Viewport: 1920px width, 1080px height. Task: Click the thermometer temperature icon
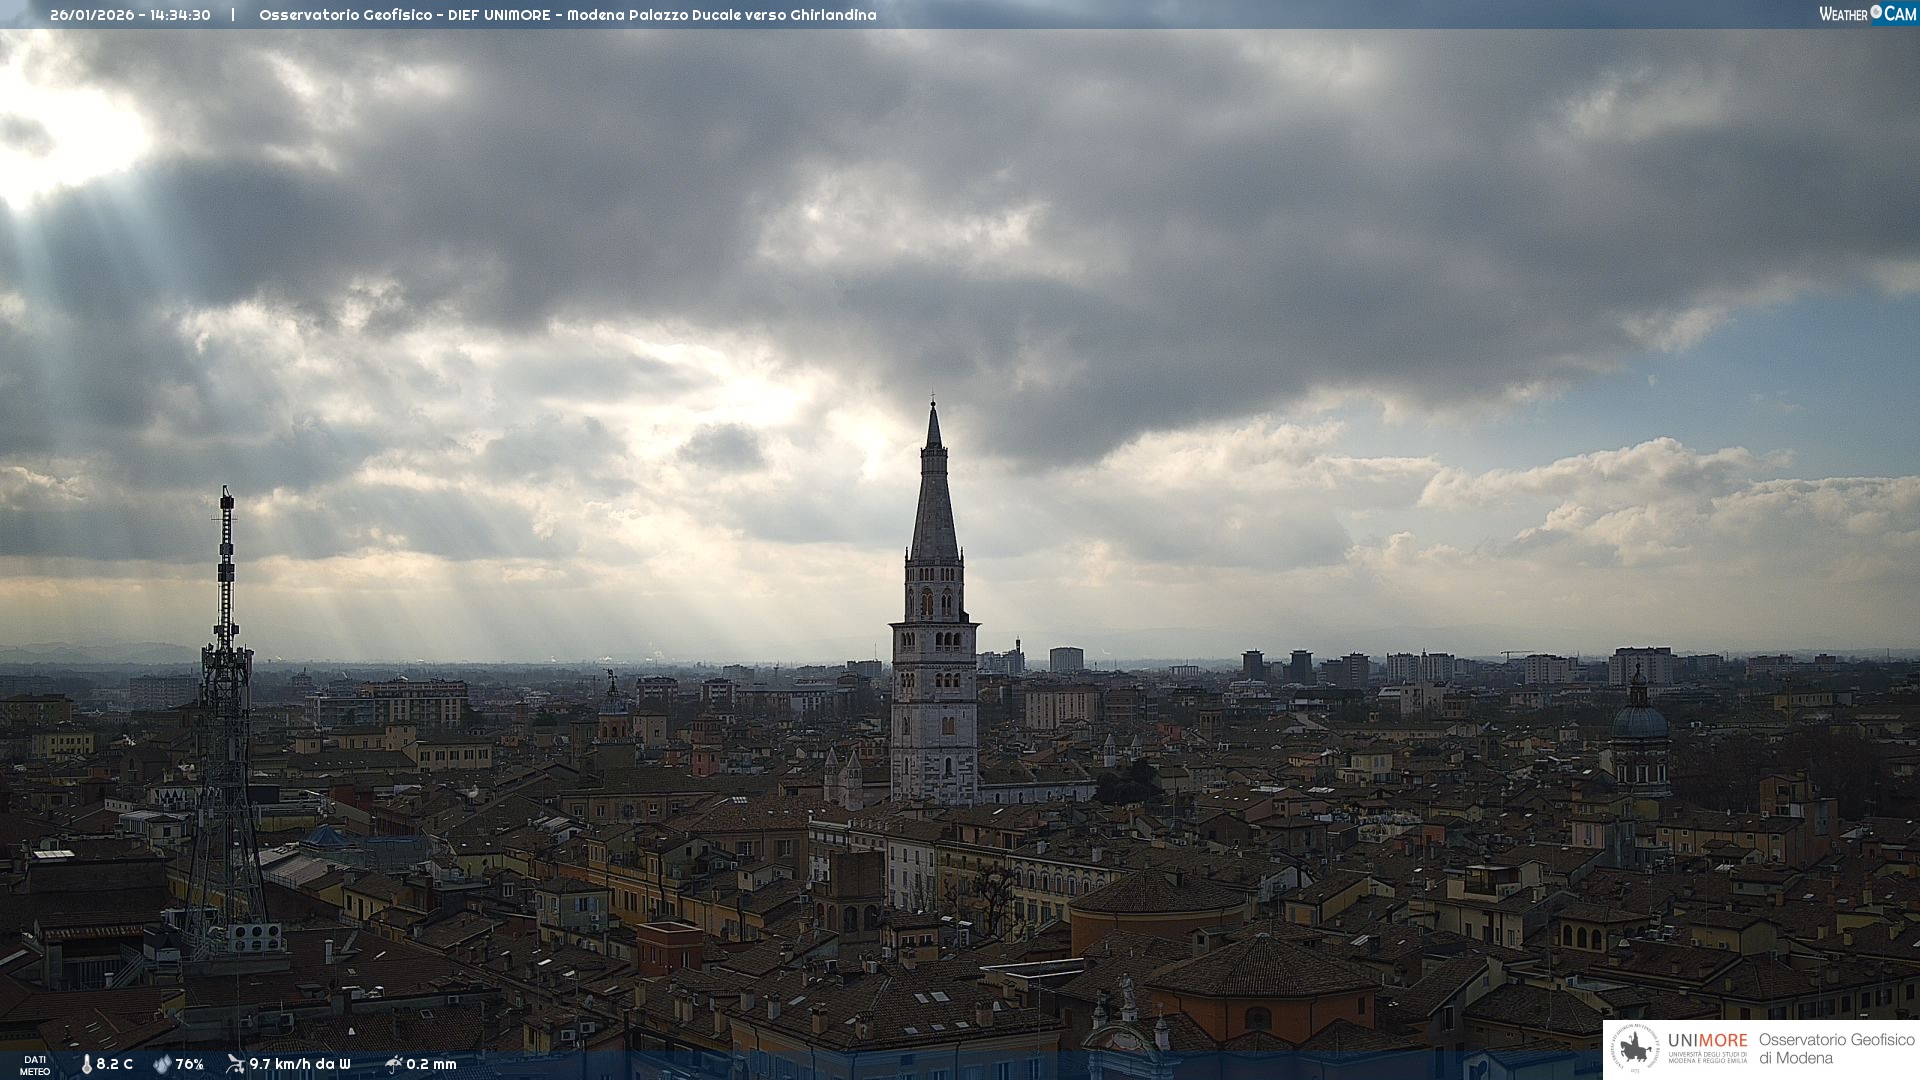87,1064
